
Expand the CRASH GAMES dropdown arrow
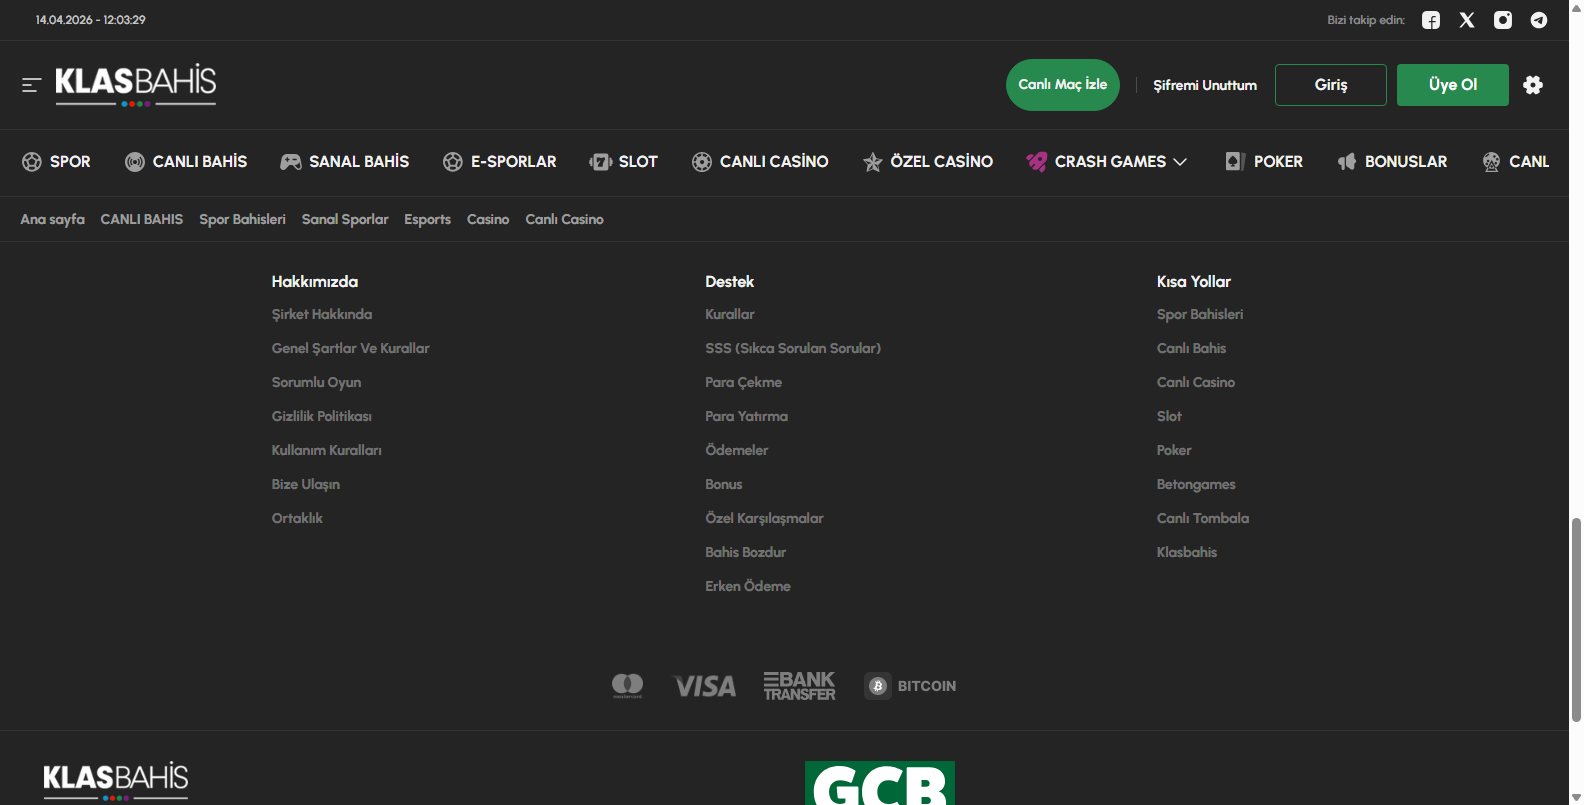pos(1180,162)
